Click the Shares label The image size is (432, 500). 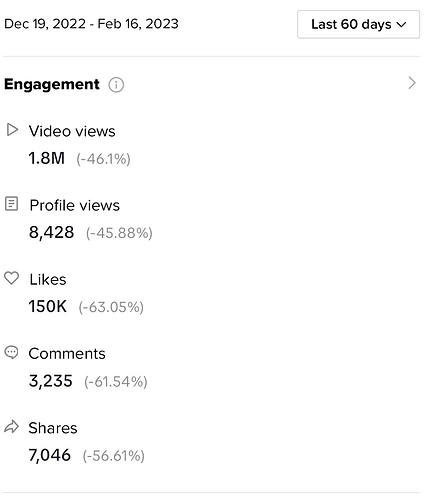53,428
